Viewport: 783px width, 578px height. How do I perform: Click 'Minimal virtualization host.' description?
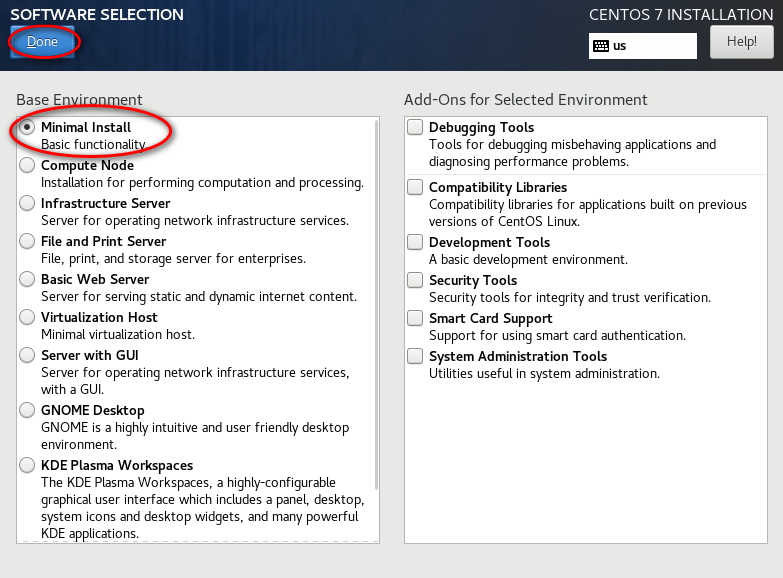click(x=118, y=335)
